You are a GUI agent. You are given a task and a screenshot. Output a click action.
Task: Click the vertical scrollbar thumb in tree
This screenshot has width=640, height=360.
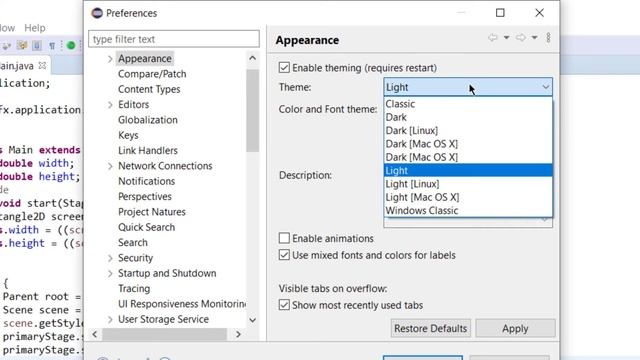[253, 110]
